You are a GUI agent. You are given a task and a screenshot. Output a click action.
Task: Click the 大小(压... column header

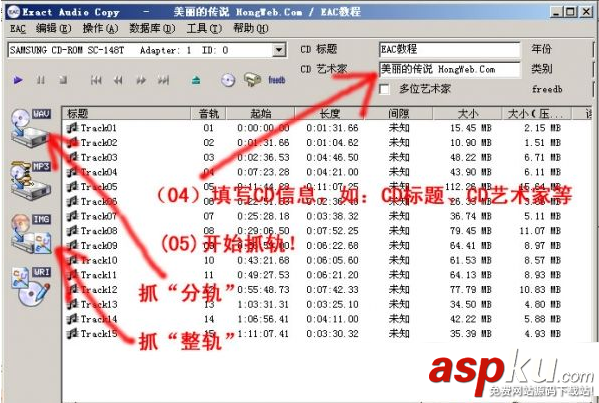[x=536, y=113]
